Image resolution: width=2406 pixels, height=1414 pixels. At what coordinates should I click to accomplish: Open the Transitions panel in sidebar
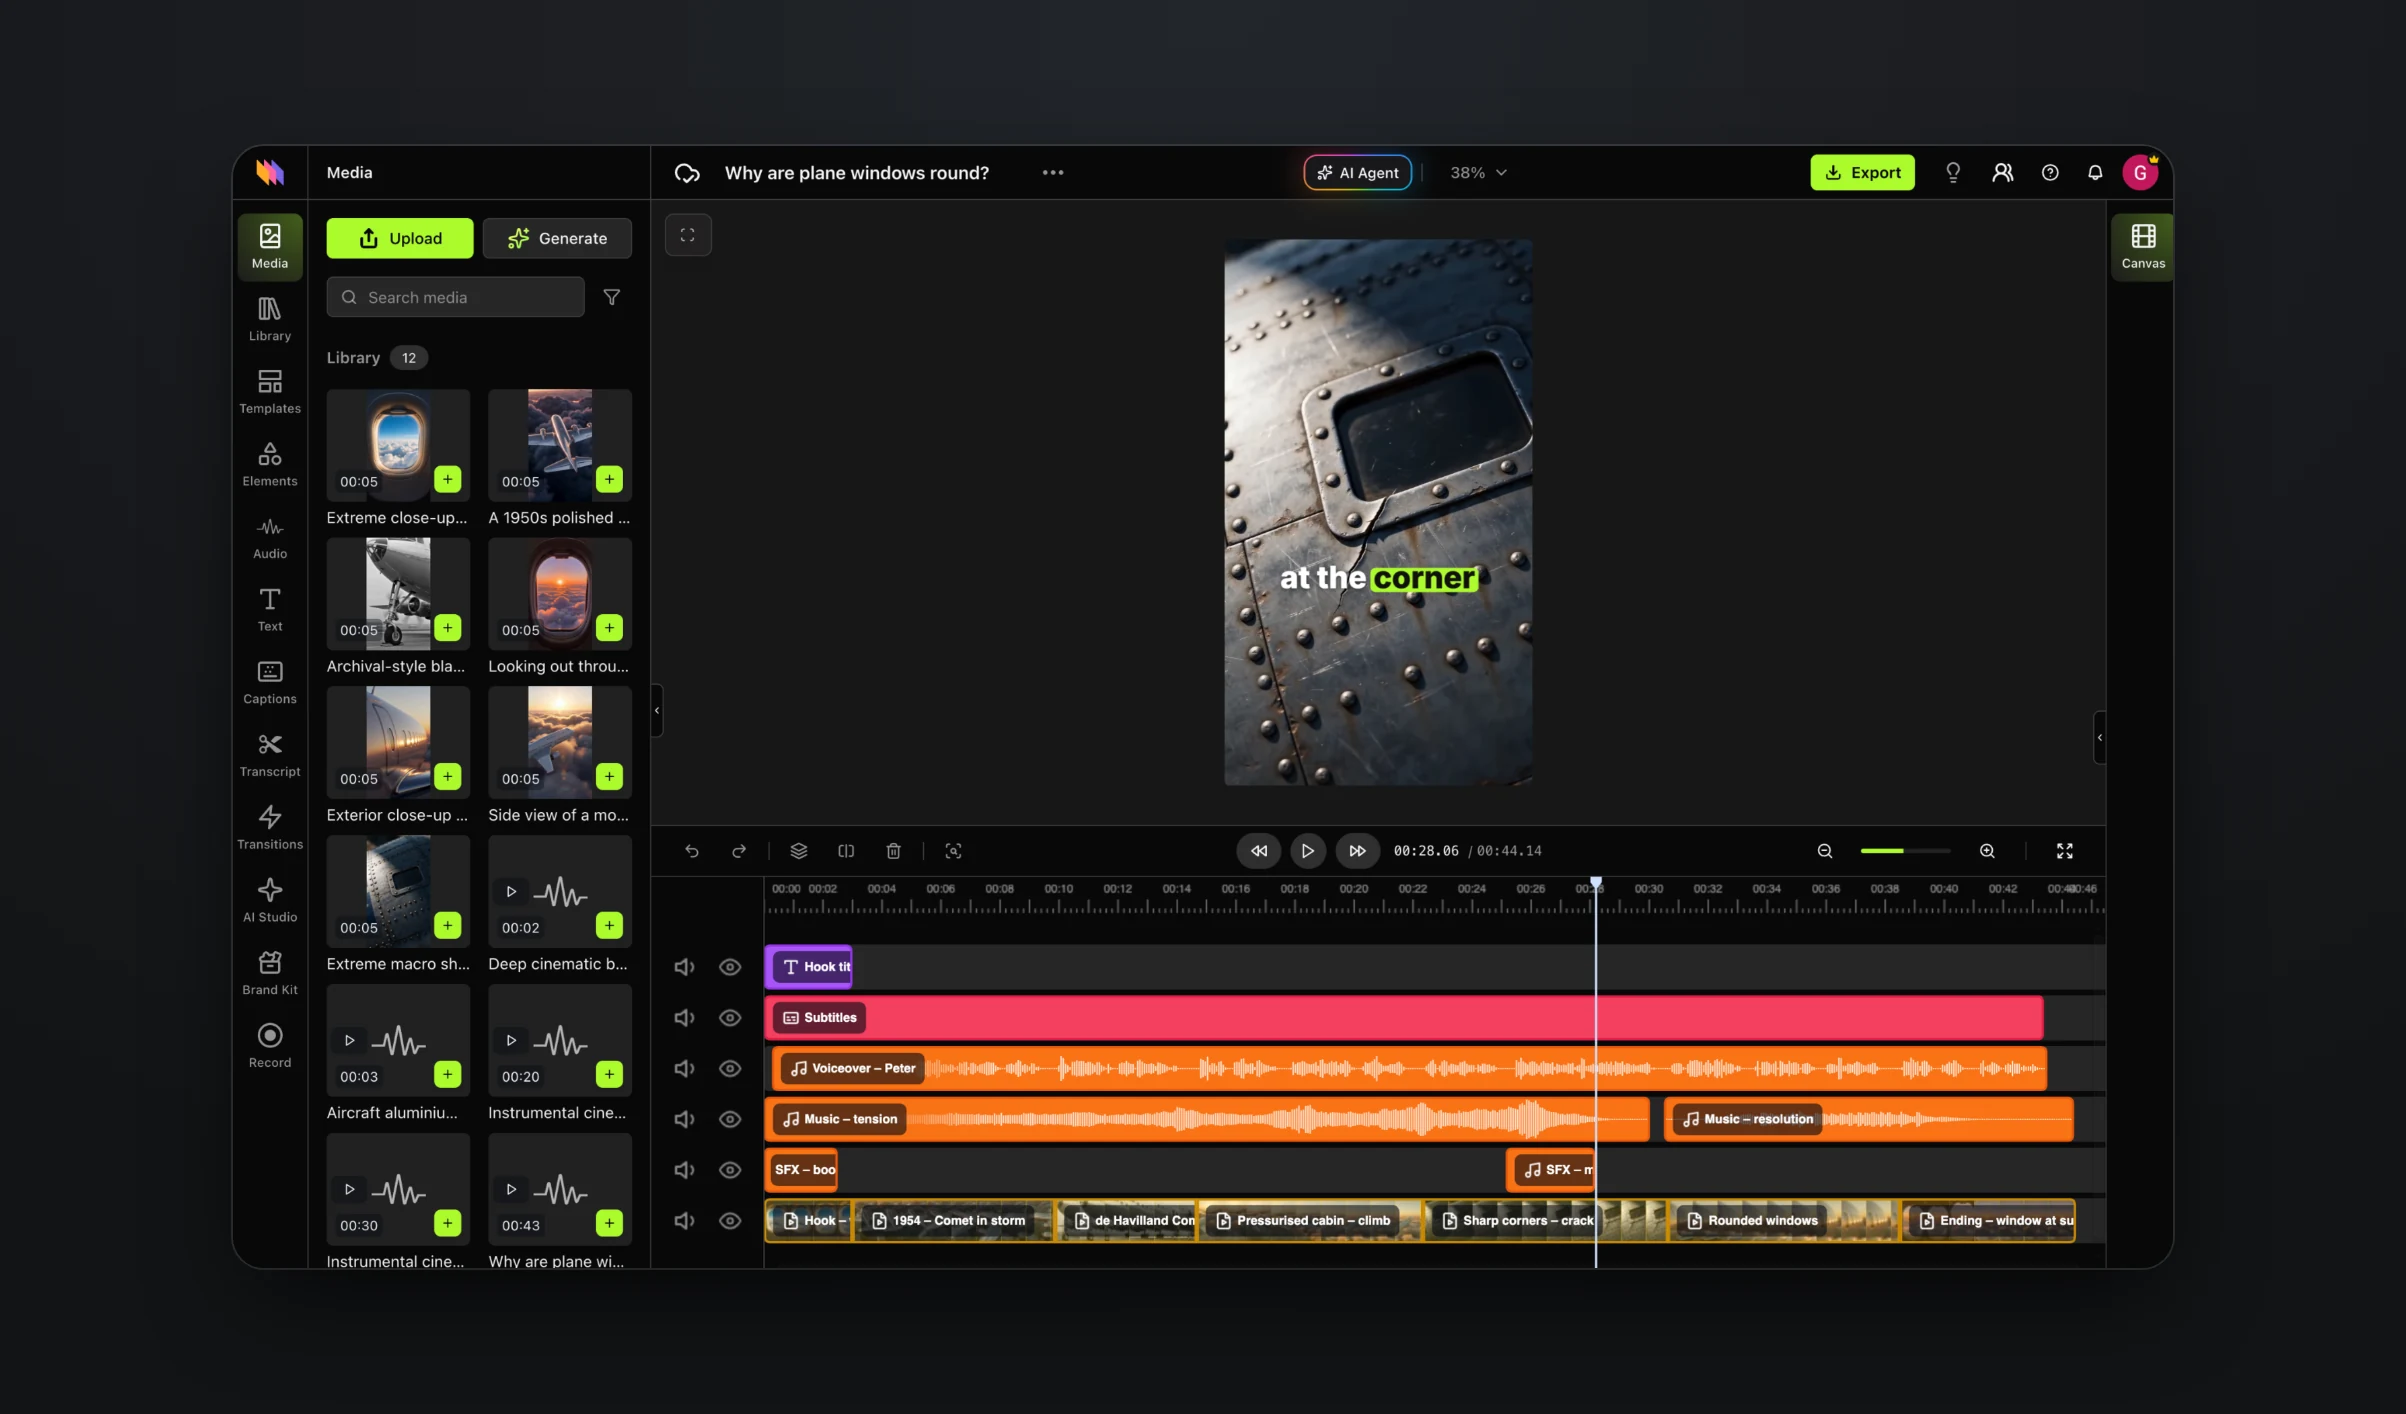point(270,826)
